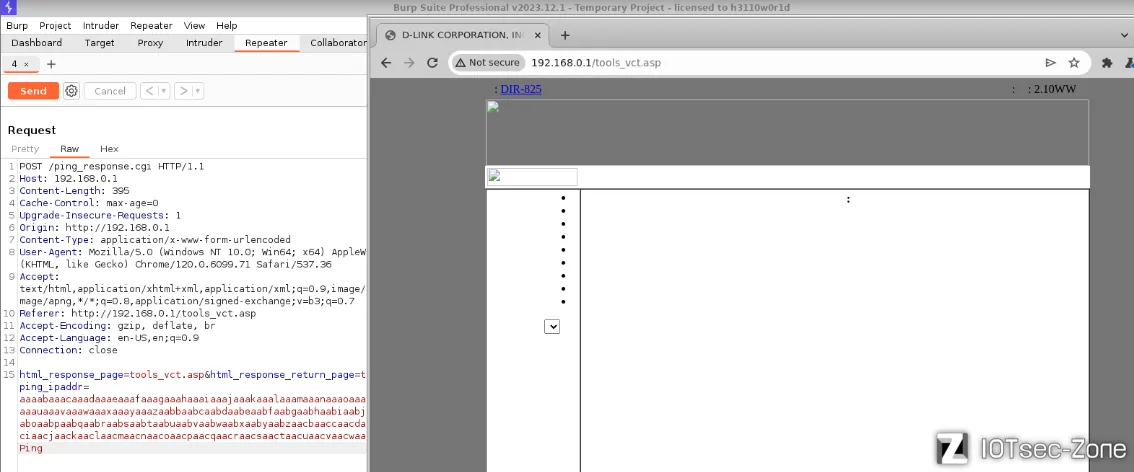Viewport: 1134px width, 472px height.
Task: Click the Origin header line
Action: (x=94, y=228)
